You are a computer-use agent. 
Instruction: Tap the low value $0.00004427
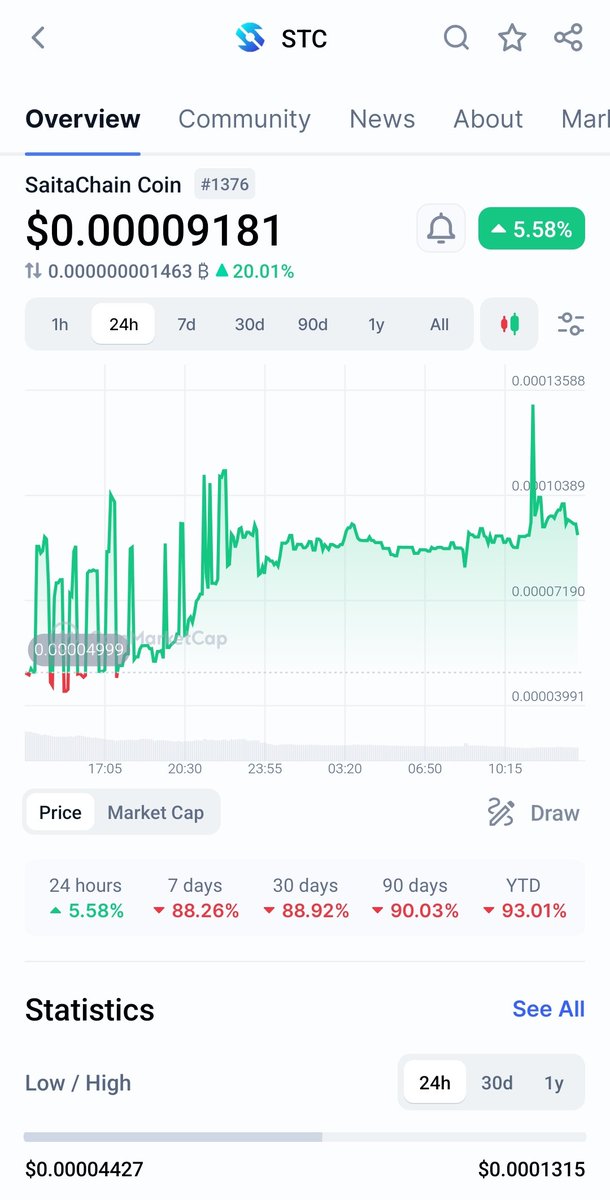tap(86, 1169)
